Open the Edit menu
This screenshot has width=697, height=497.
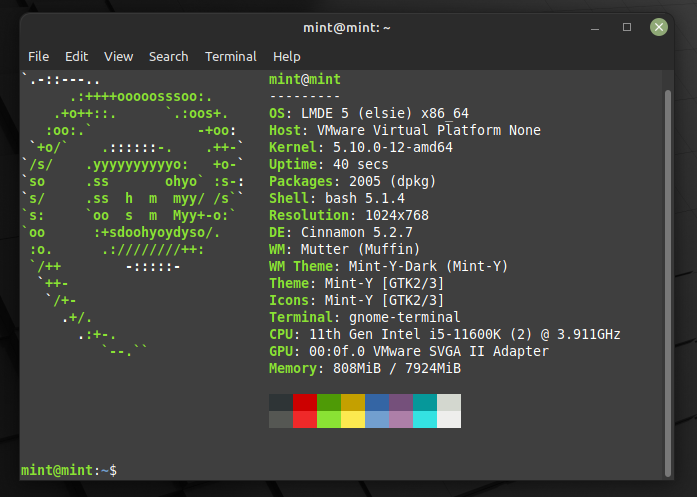point(77,57)
